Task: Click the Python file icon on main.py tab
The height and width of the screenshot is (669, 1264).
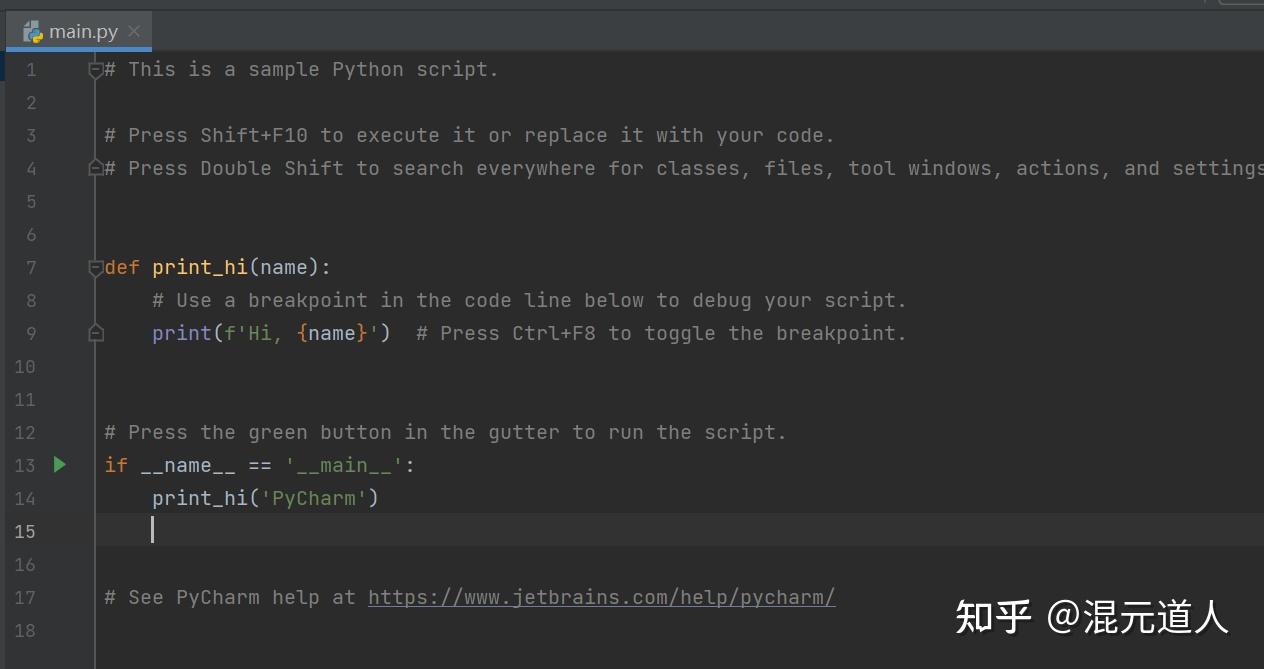Action: 33,32
